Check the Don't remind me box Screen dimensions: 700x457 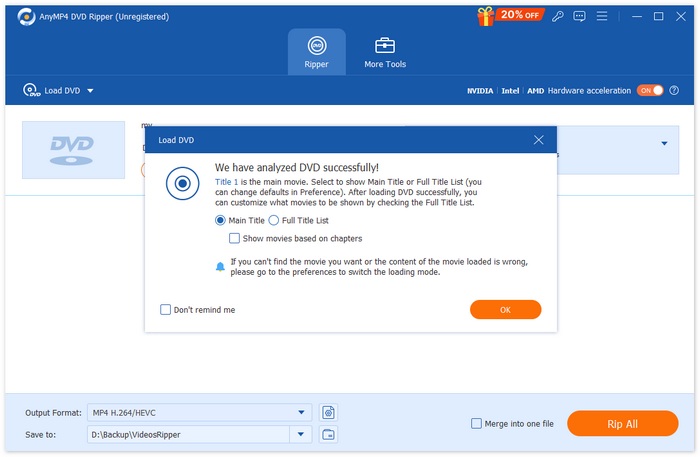(166, 310)
